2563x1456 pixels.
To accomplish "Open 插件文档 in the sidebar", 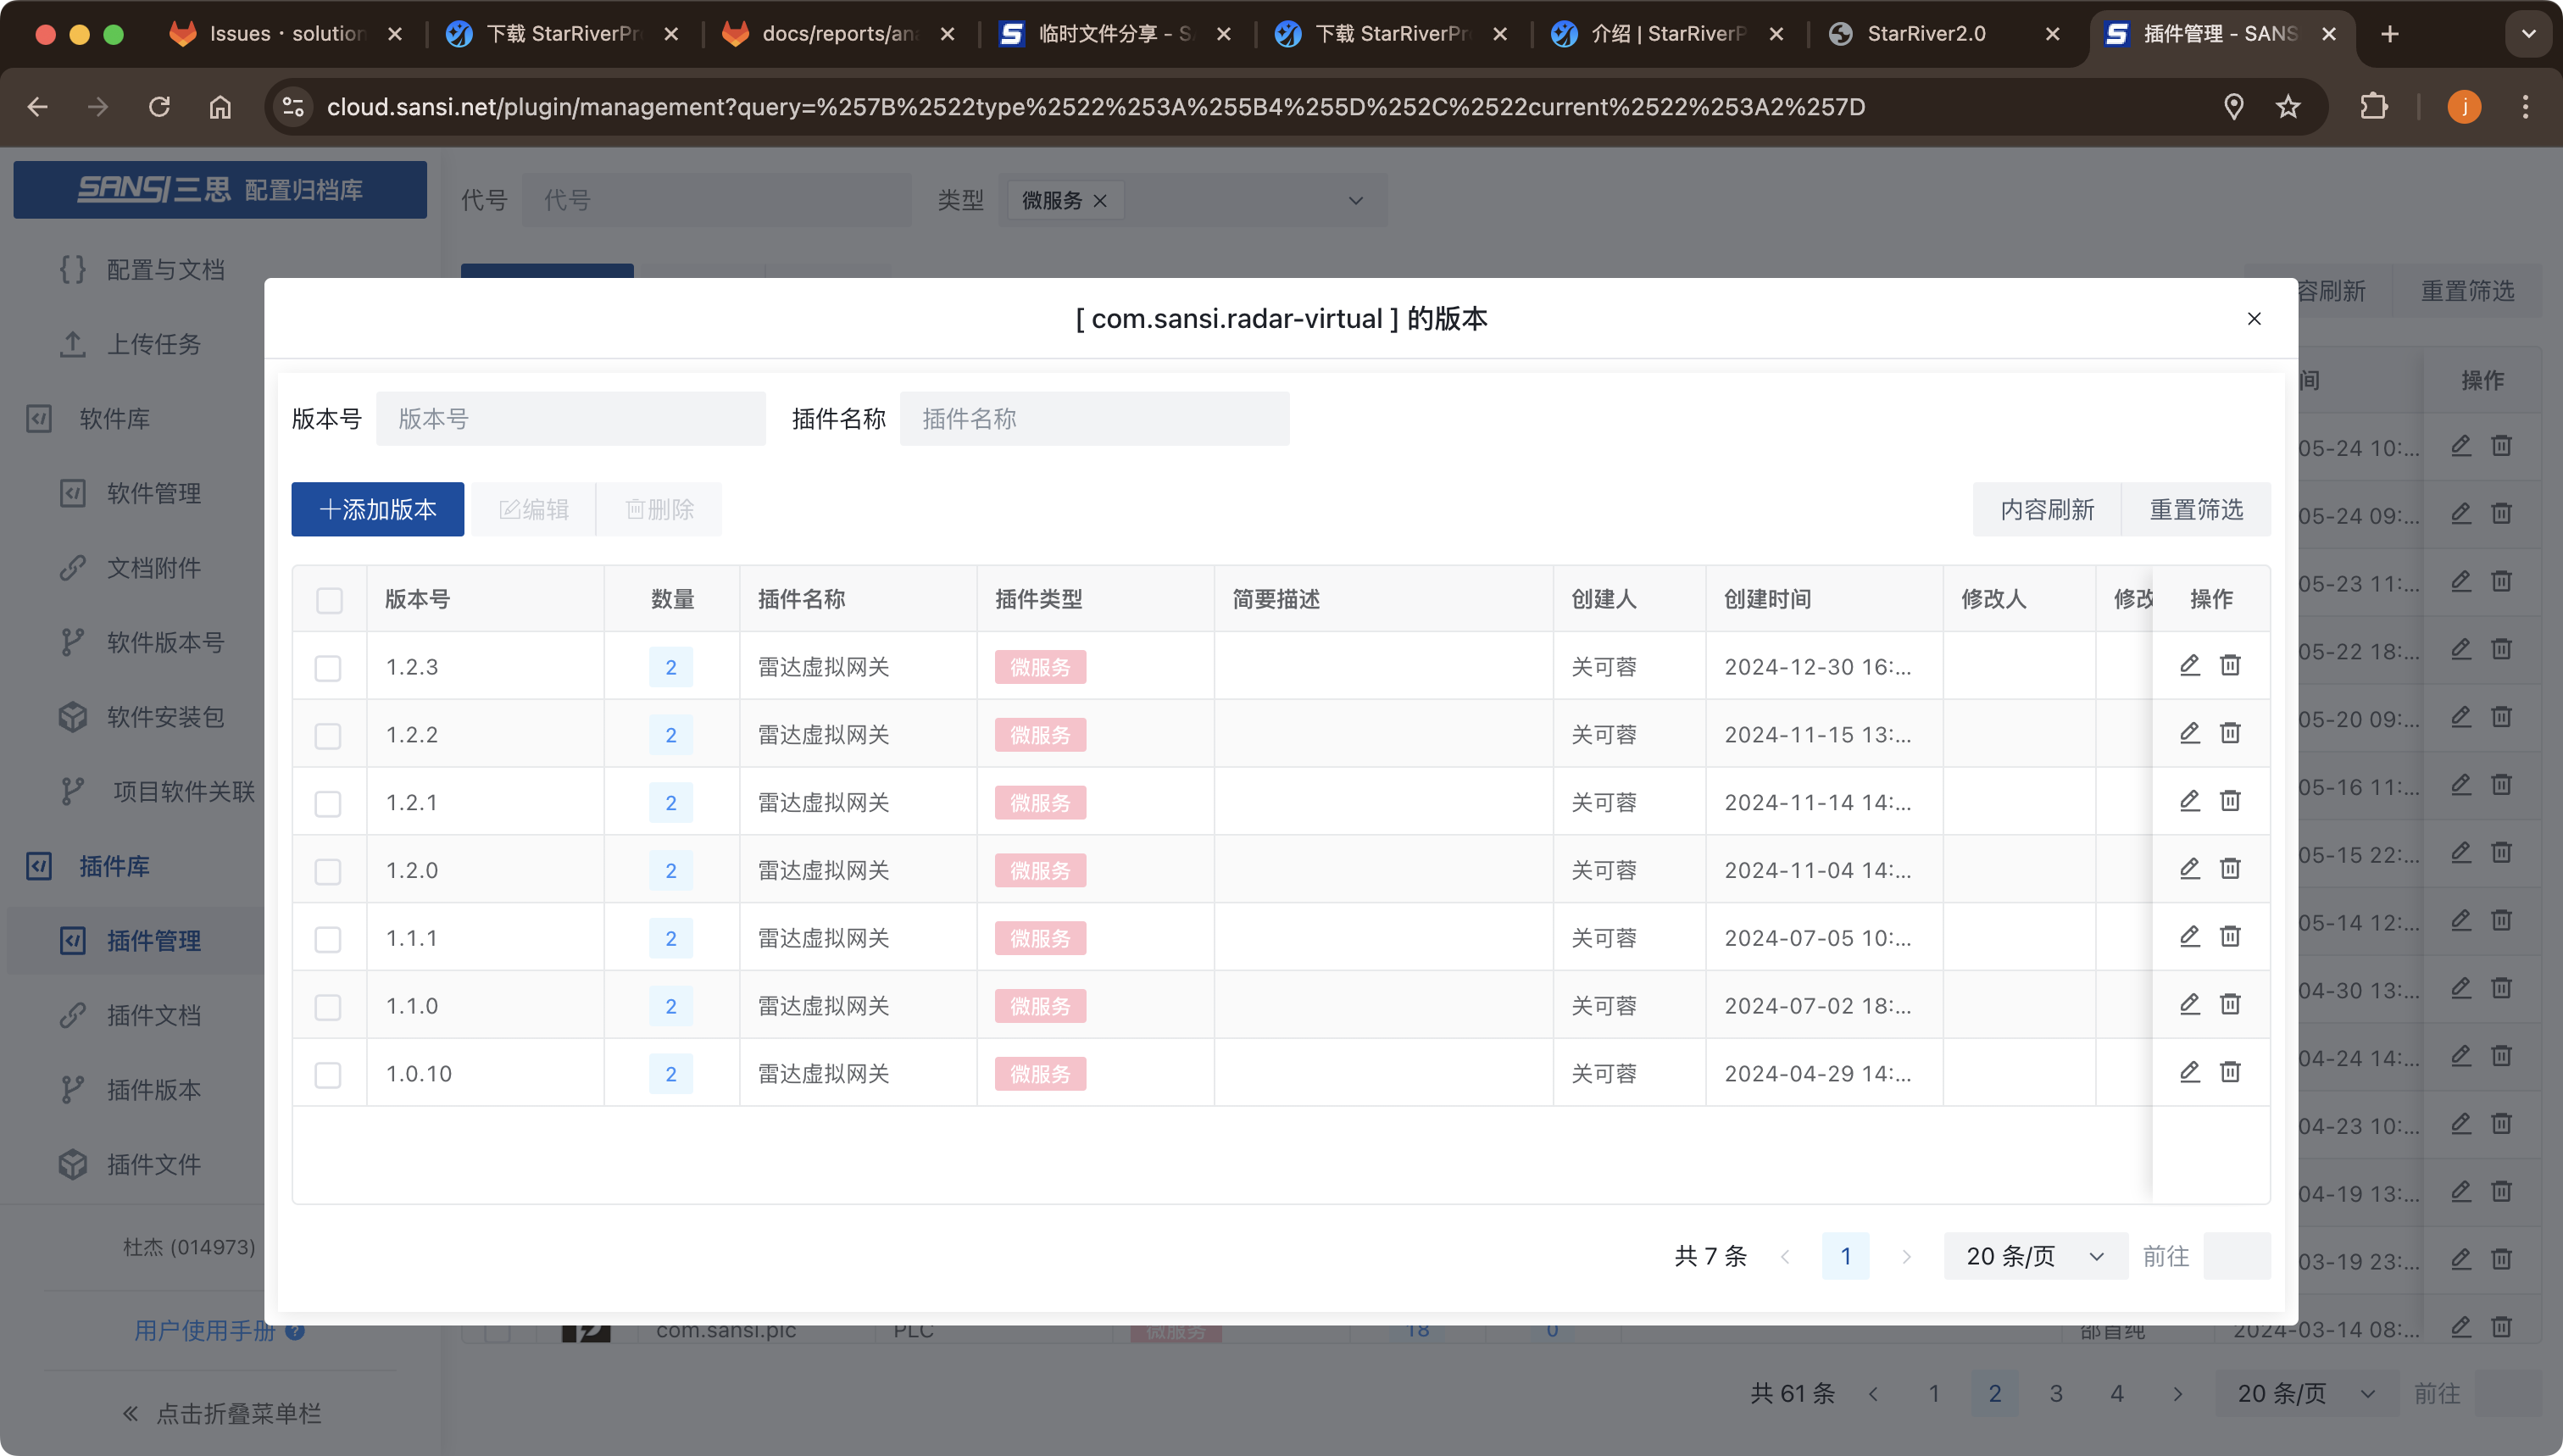I will click(154, 1015).
